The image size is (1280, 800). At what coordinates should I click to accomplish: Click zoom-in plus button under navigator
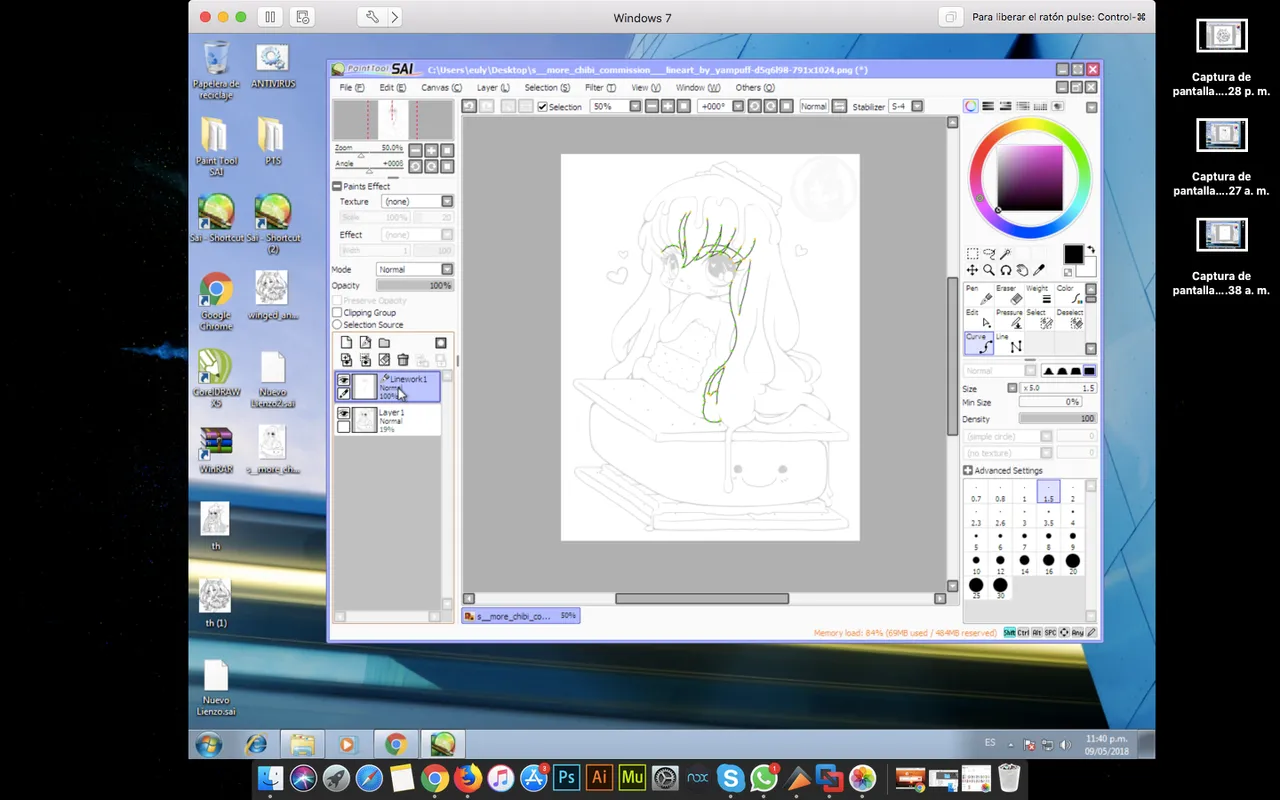pos(431,150)
